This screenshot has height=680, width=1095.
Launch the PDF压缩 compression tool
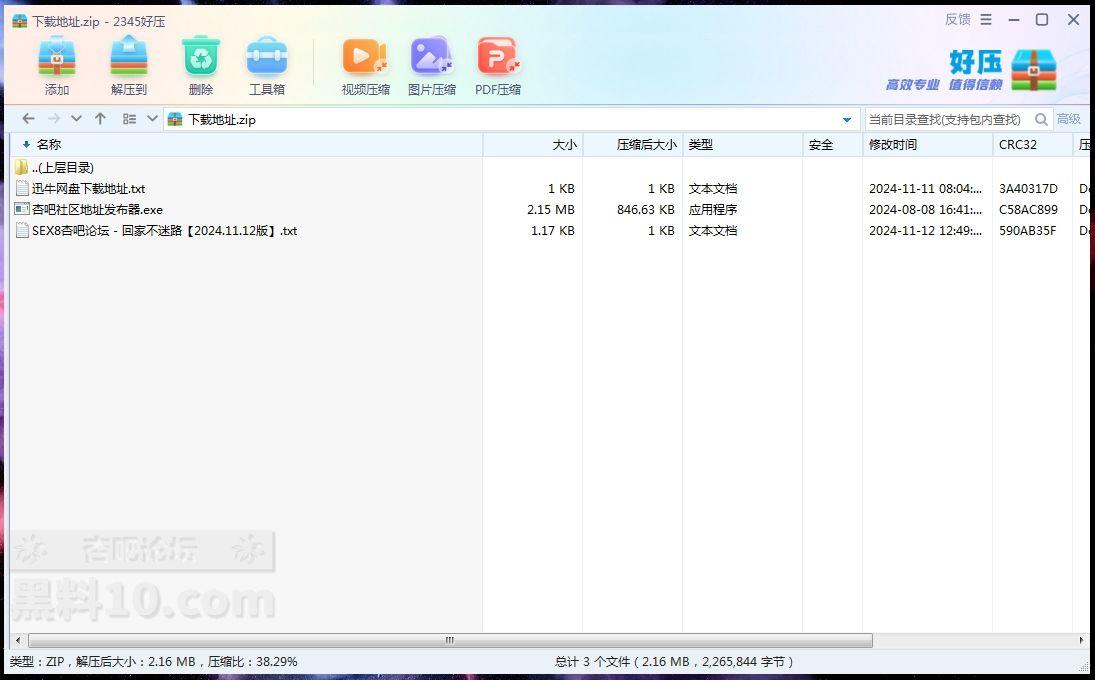coord(498,57)
